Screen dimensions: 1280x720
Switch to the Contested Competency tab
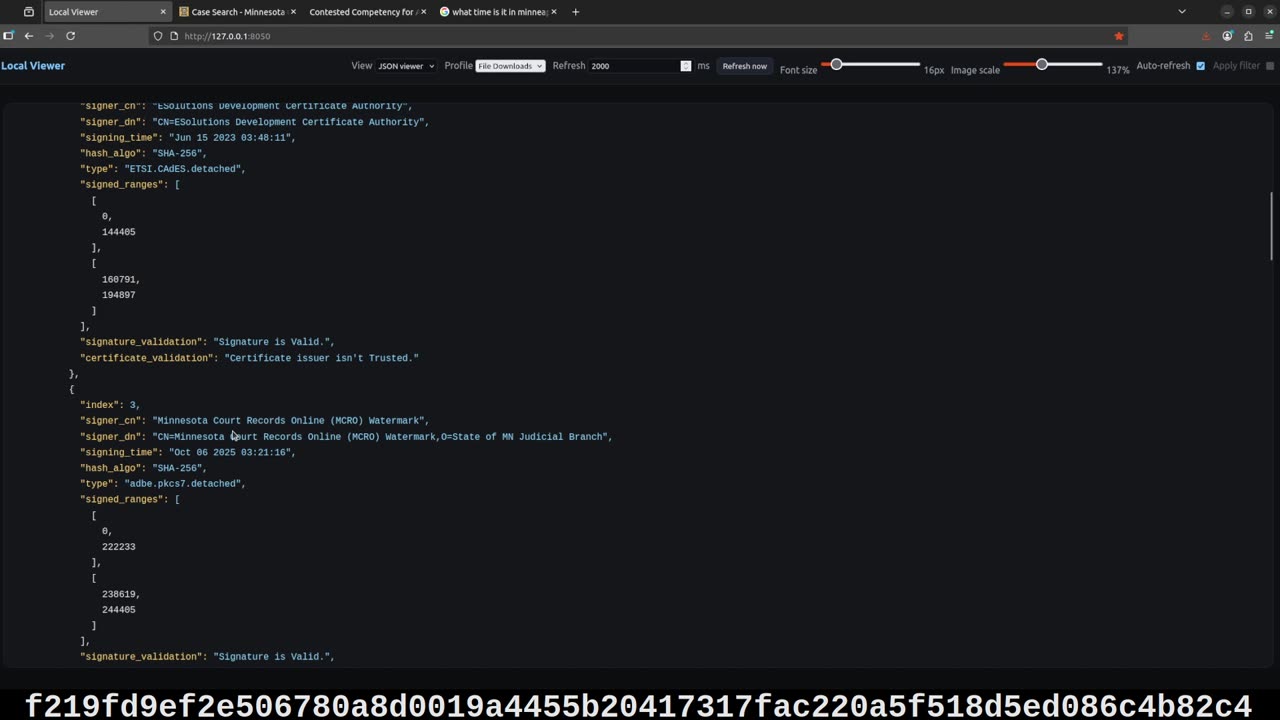pyautogui.click(x=367, y=12)
